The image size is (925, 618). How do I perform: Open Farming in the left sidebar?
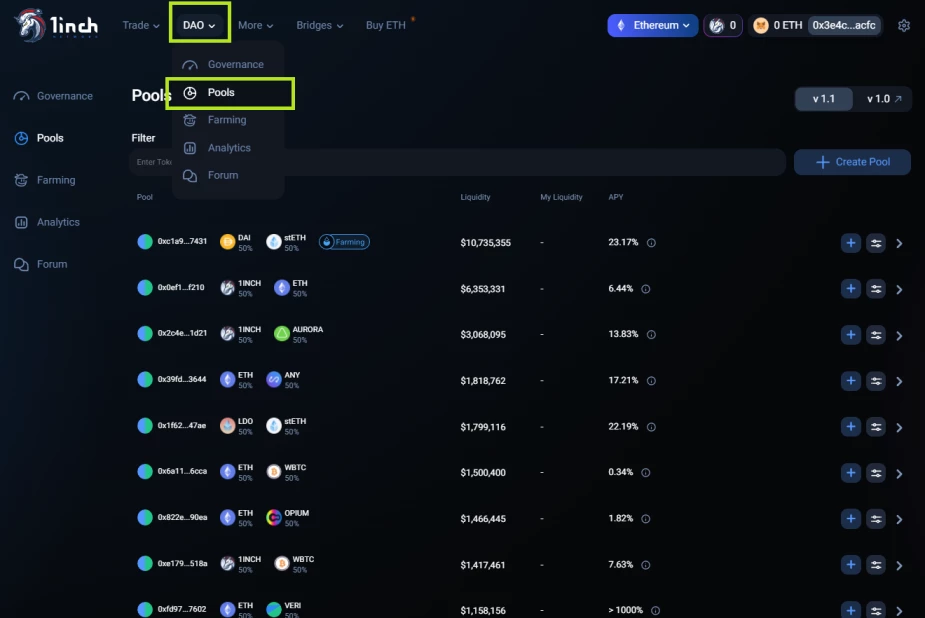(45, 180)
